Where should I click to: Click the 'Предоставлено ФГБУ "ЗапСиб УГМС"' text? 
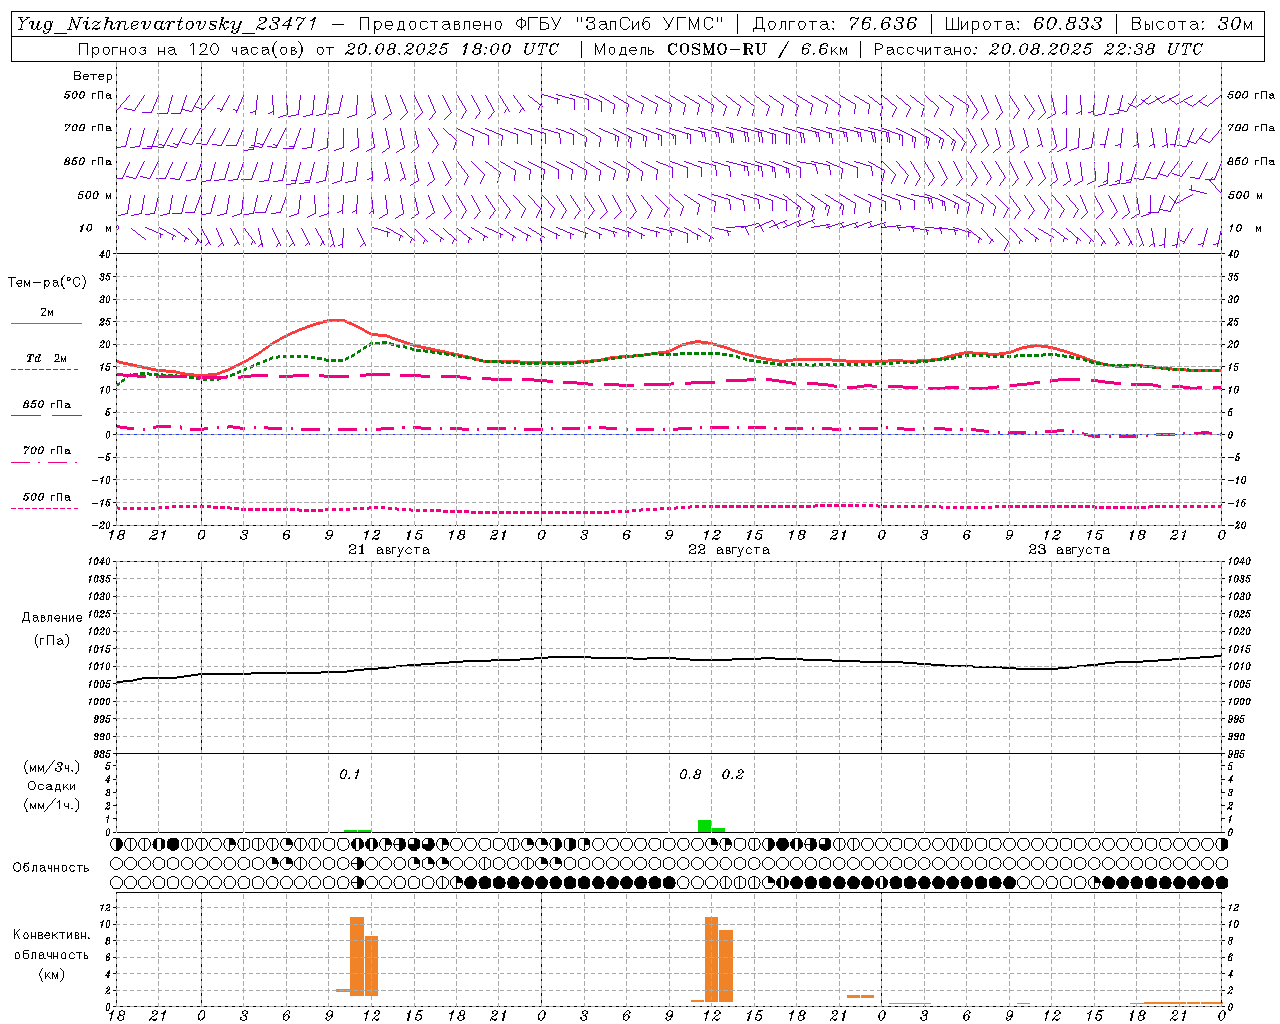[540, 24]
